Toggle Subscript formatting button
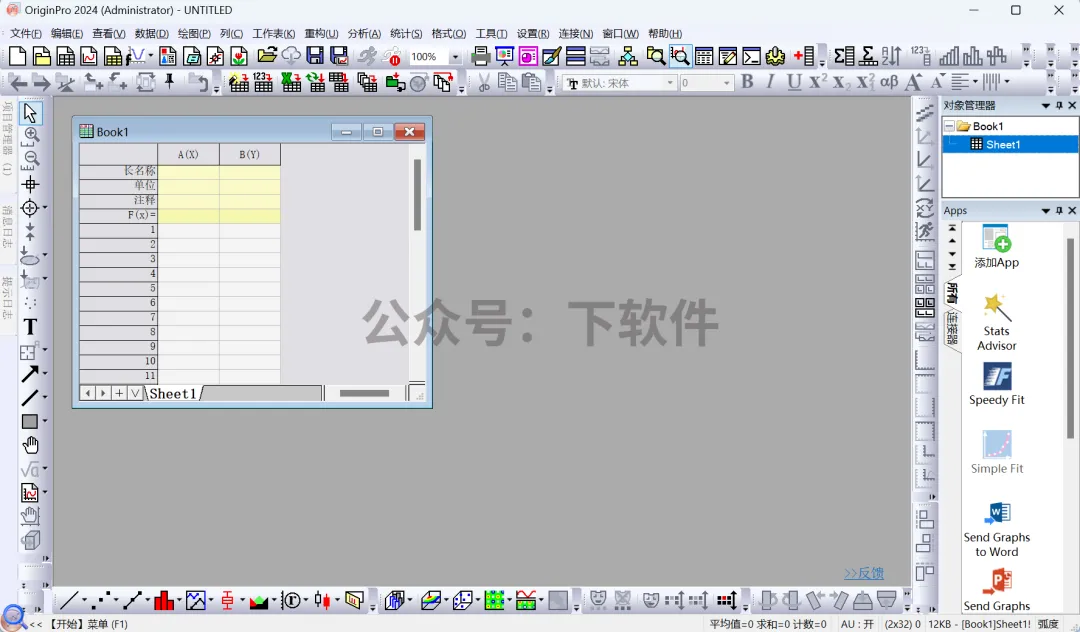 [x=840, y=83]
